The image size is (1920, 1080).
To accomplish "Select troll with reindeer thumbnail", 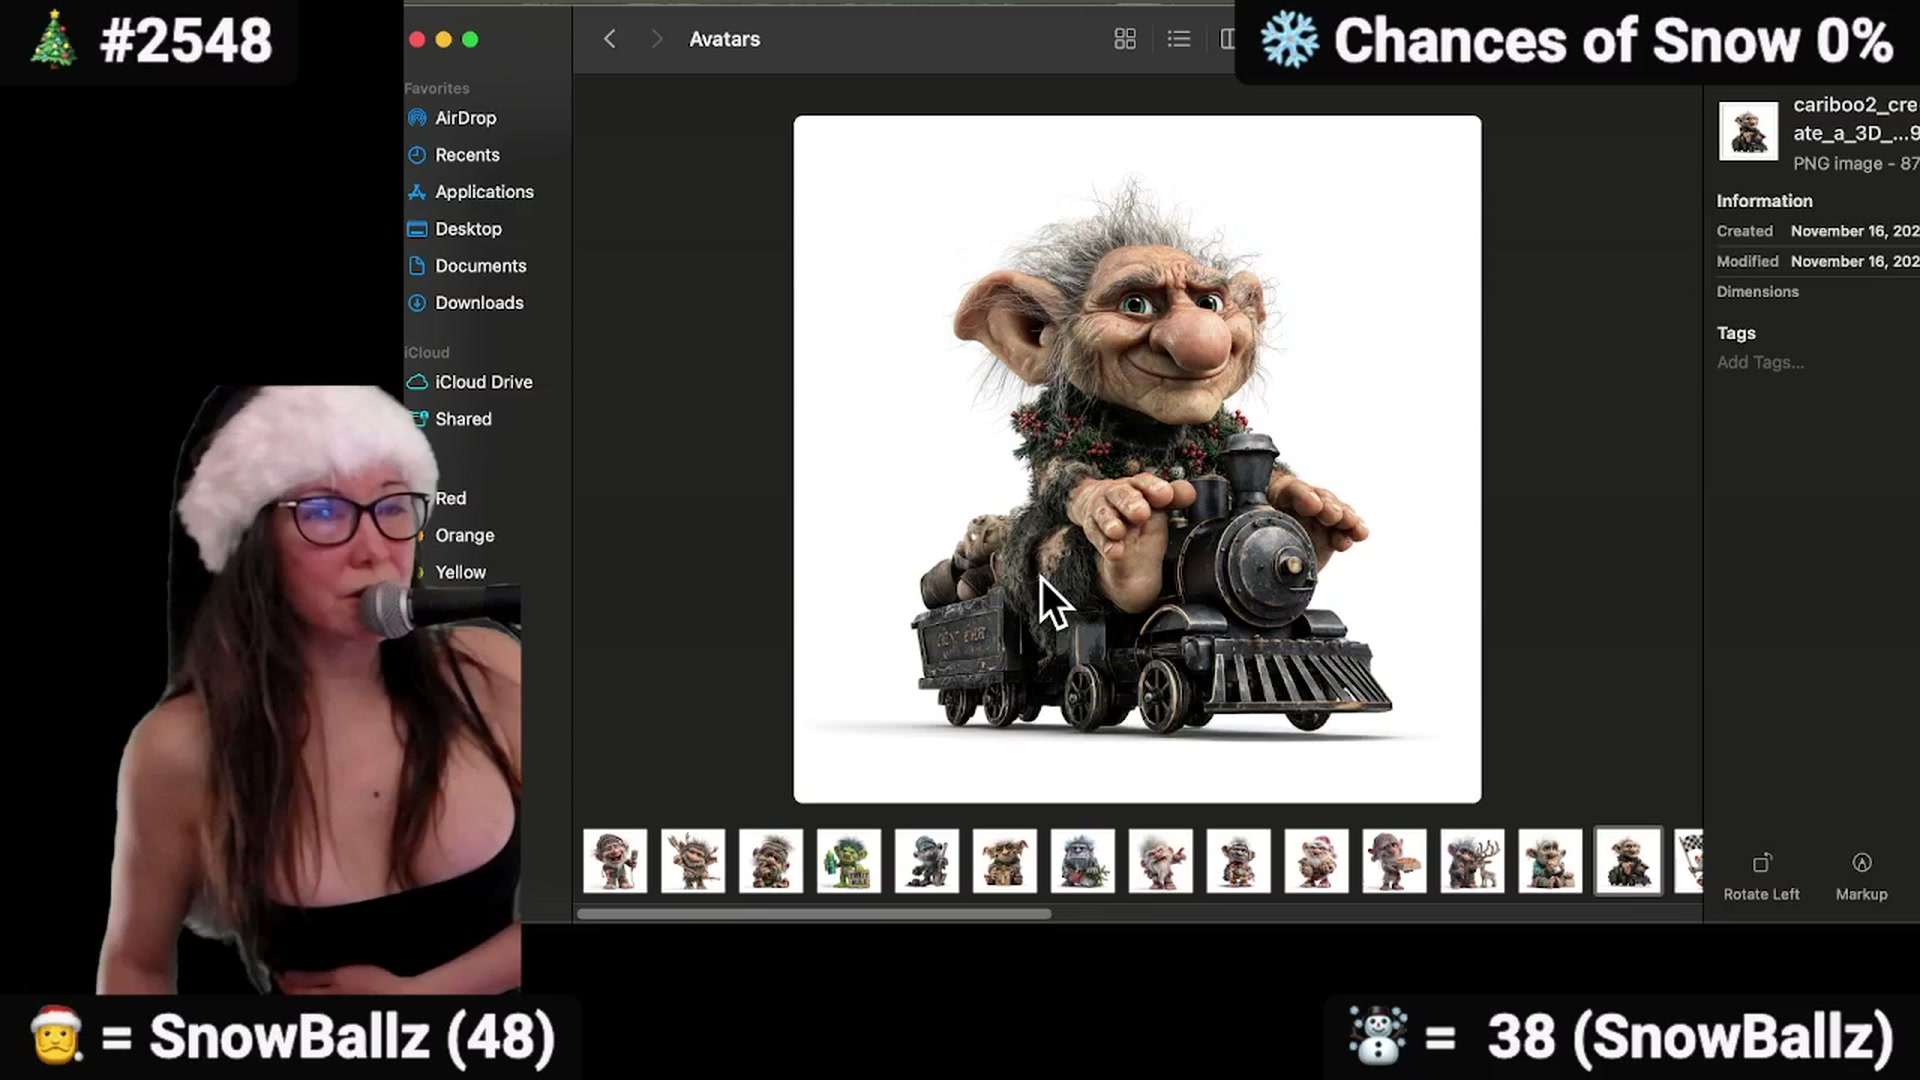I will pos(1472,860).
